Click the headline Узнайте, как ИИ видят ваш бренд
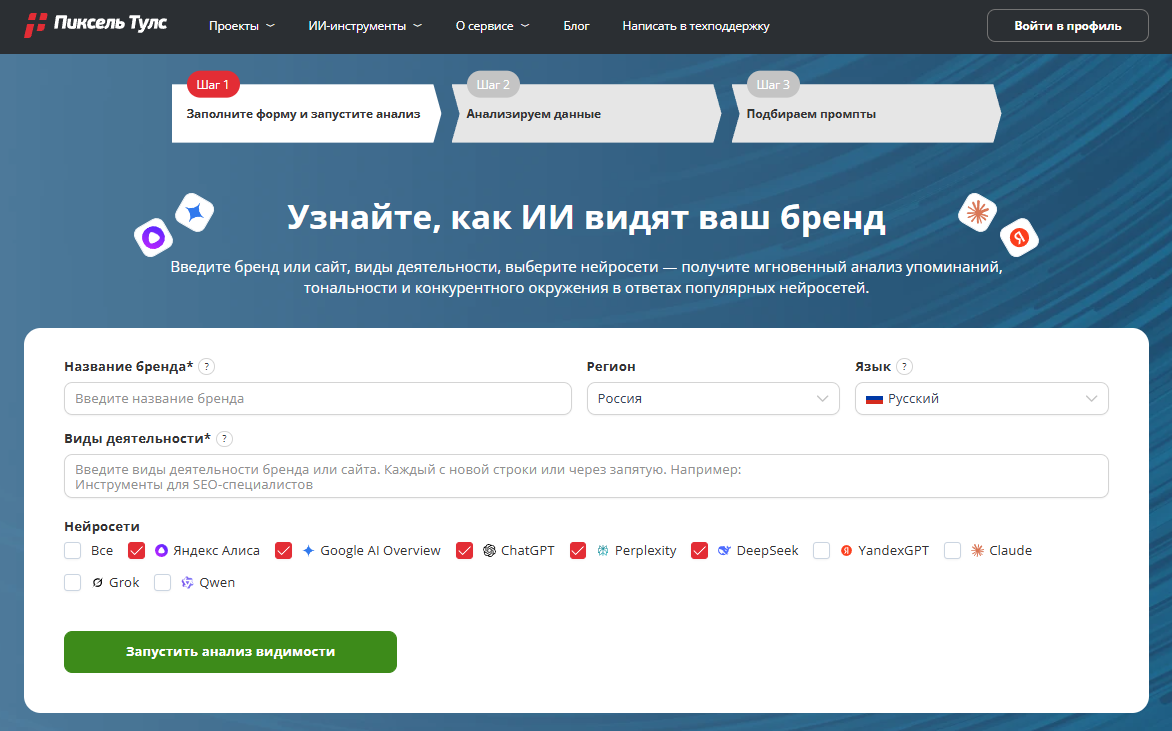This screenshot has height=731, width=1172. pos(586,218)
